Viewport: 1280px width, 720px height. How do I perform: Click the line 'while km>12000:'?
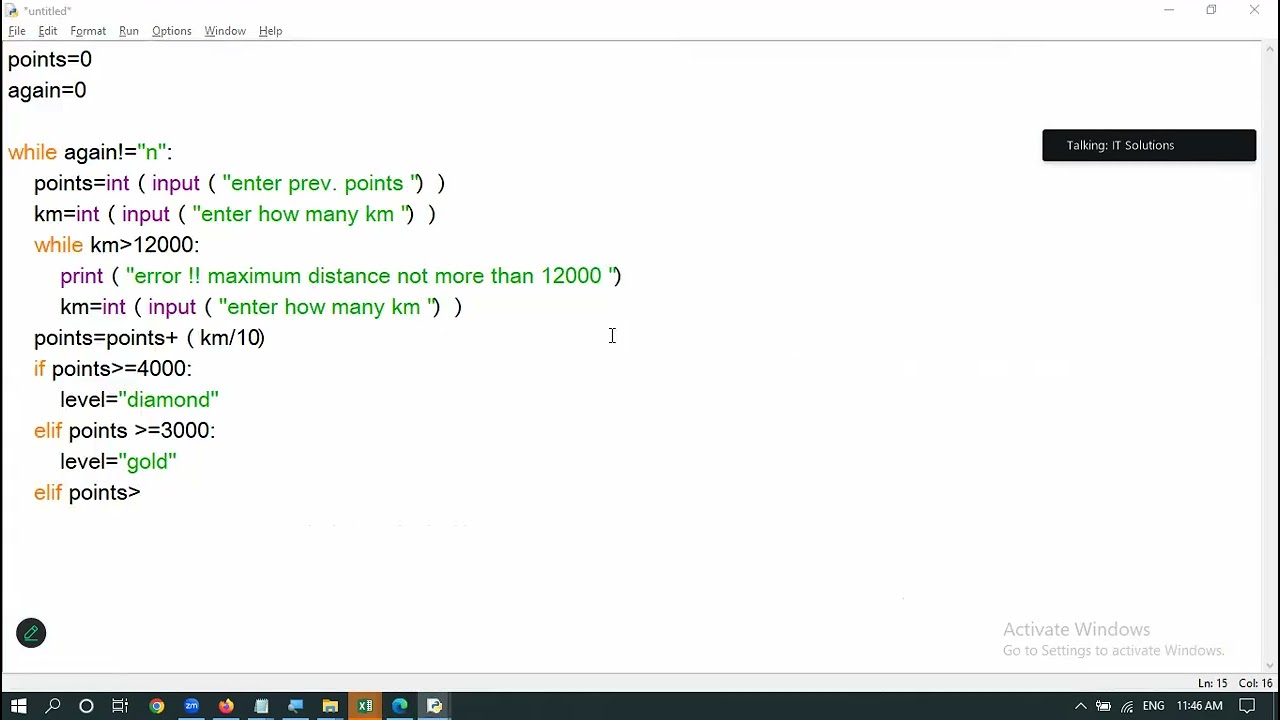117,245
